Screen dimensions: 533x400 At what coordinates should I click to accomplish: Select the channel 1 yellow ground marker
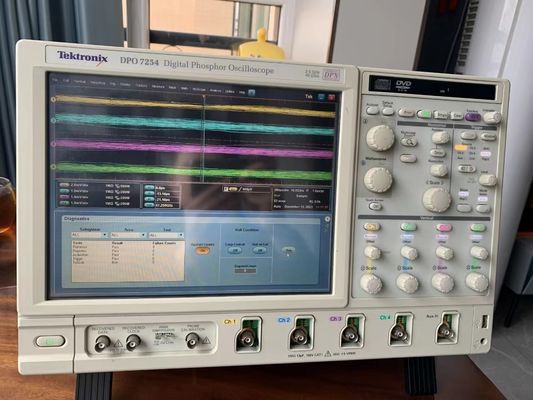point(53,100)
